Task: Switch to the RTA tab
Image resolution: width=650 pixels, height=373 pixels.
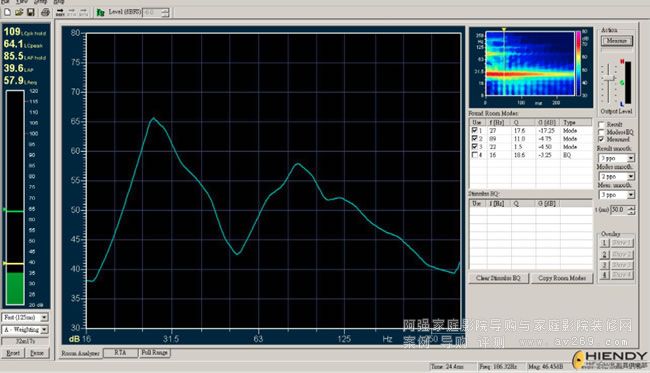Action: 120,352
